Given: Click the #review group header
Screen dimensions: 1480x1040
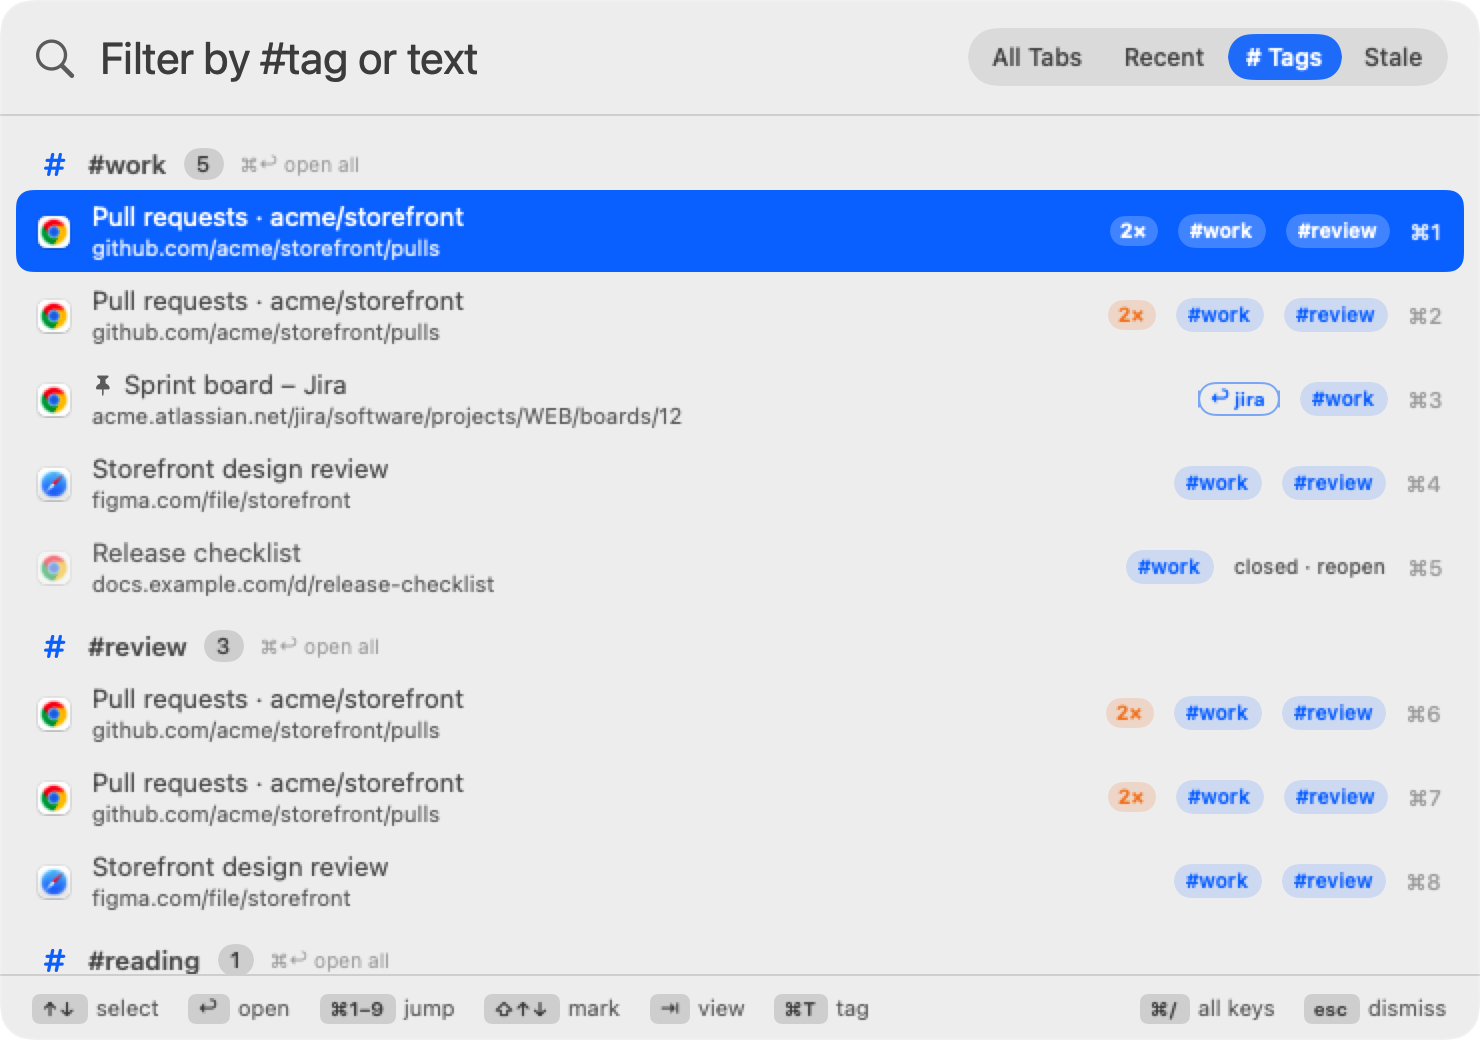Looking at the screenshot, I should (x=137, y=647).
